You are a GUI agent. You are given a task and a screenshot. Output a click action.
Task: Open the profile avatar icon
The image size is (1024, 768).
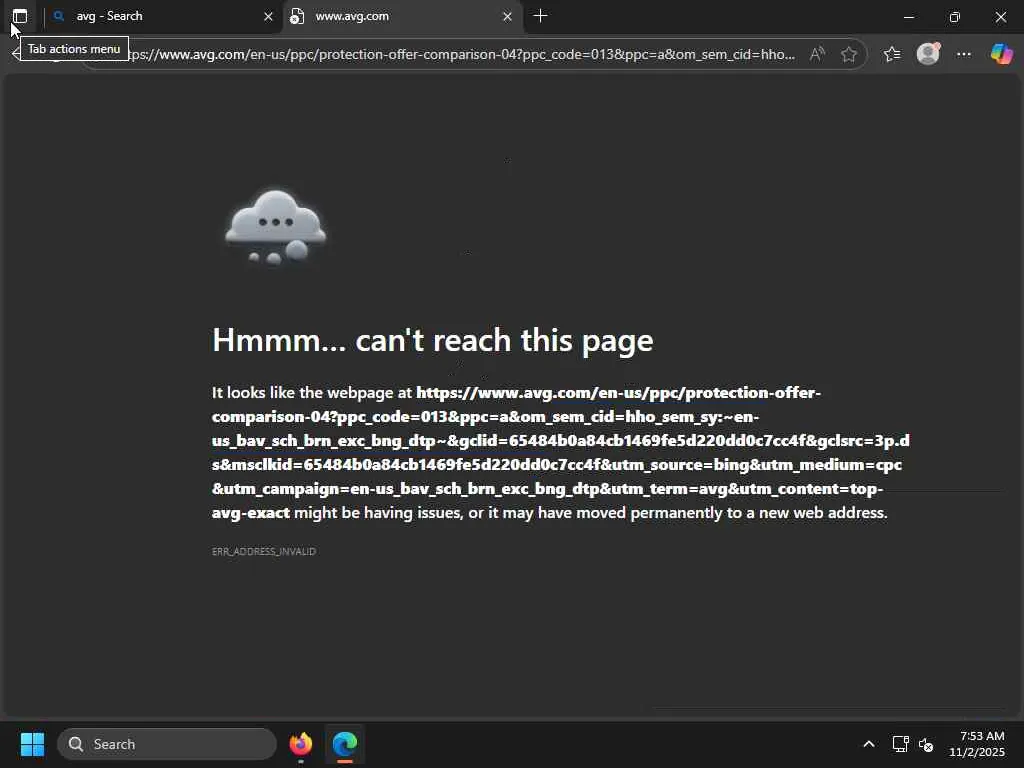[928, 54]
